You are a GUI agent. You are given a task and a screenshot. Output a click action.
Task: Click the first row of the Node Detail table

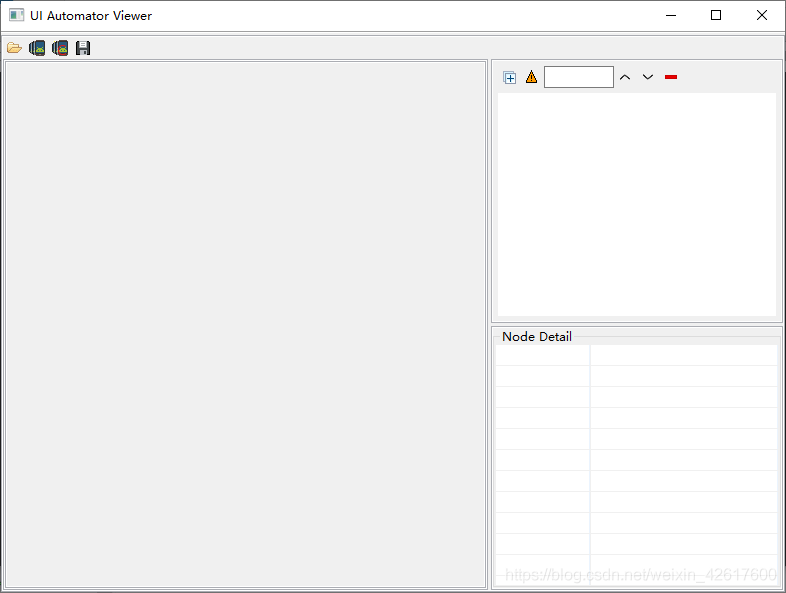coord(636,355)
